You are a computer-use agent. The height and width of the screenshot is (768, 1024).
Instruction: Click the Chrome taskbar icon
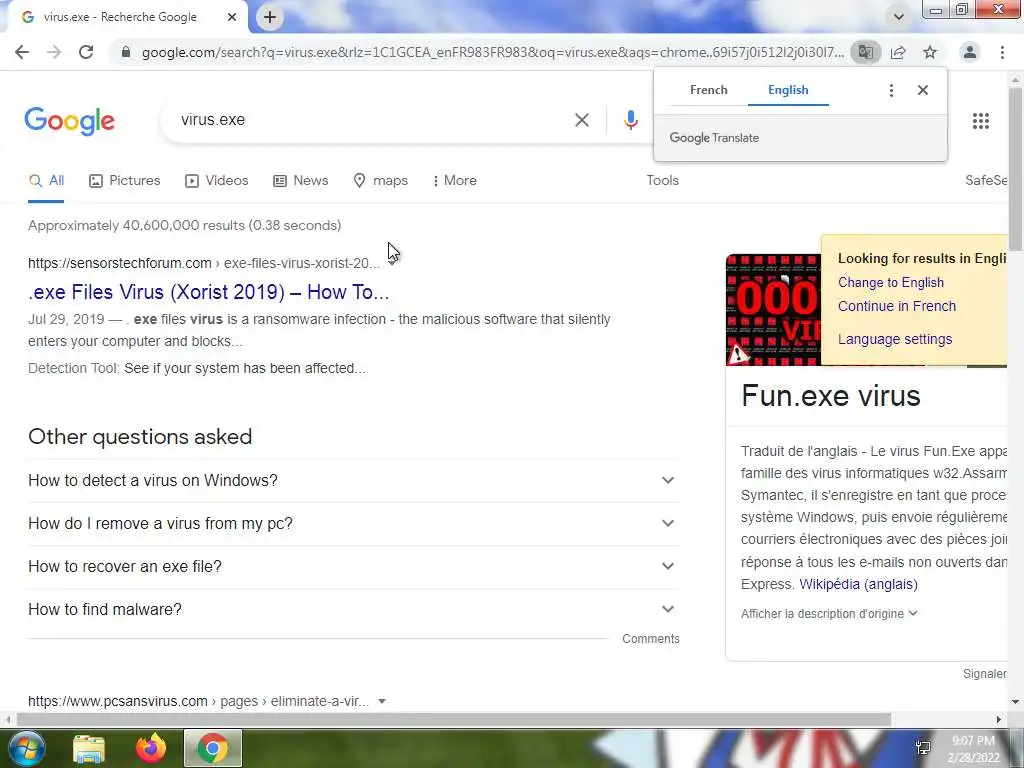tap(213, 748)
